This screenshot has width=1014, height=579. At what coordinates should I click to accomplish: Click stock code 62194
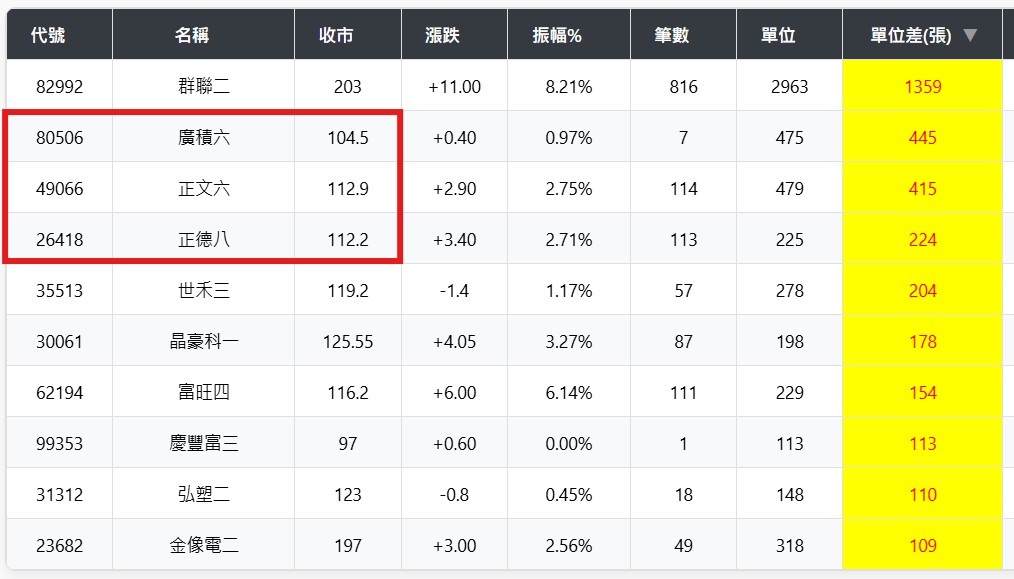tap(59, 393)
